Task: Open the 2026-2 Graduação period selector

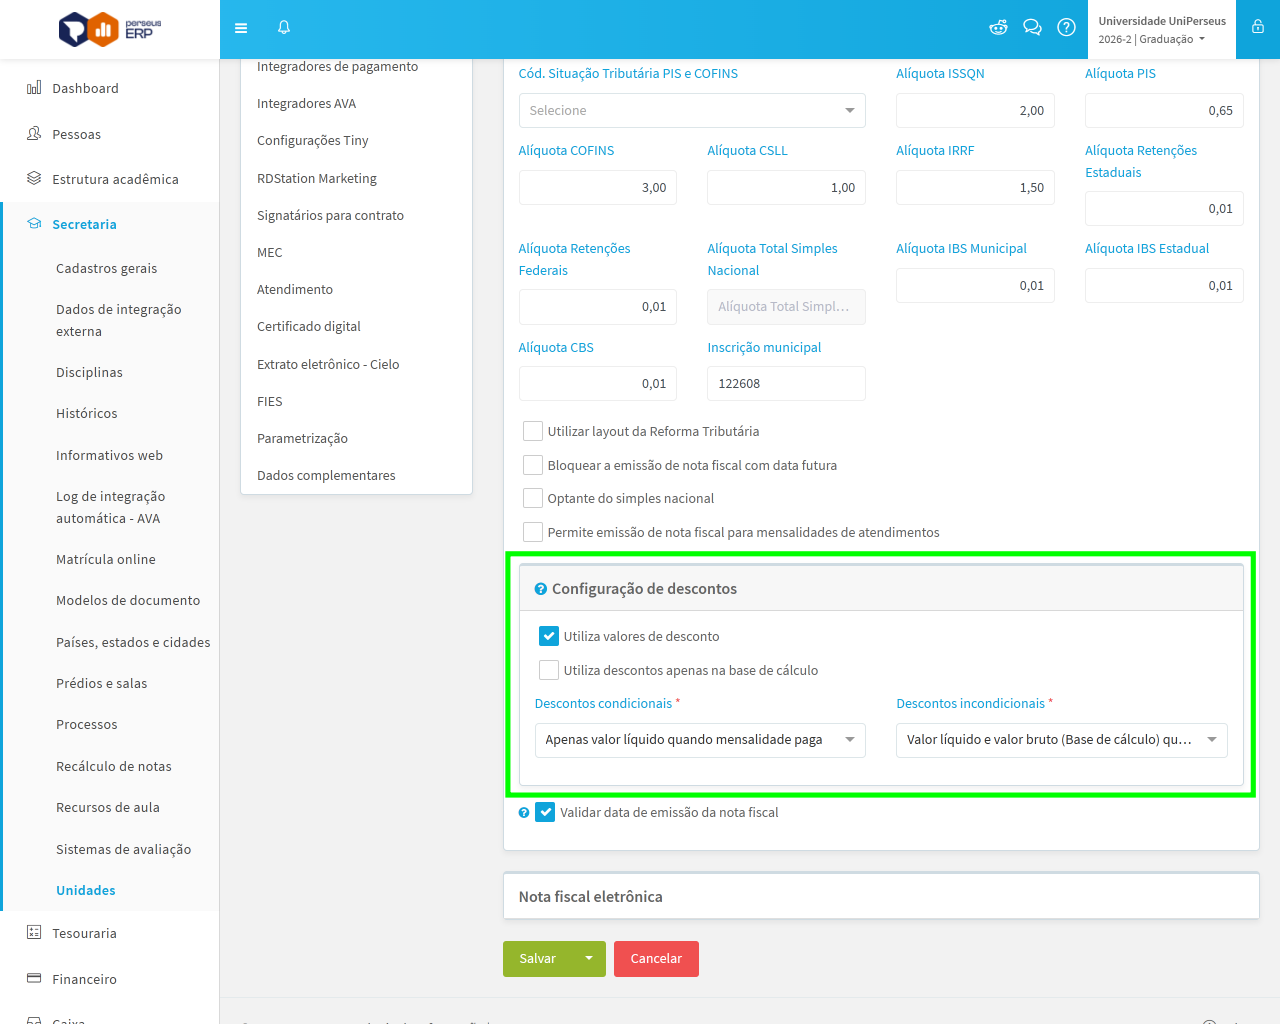Action: point(1152,39)
